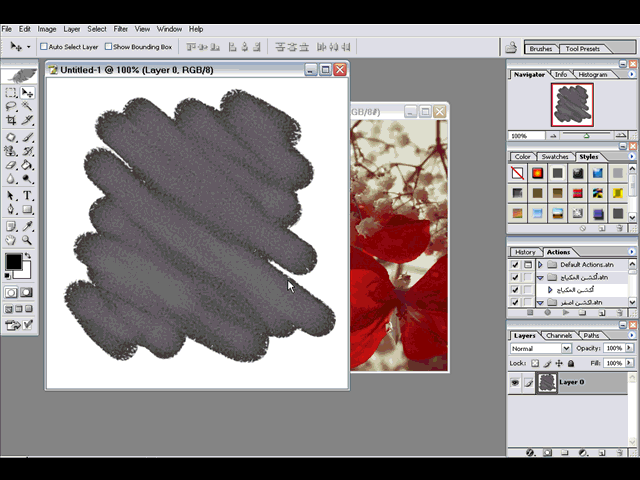This screenshot has width=640, height=480.
Task: Pick the Lasso tool
Action: (x=10, y=107)
